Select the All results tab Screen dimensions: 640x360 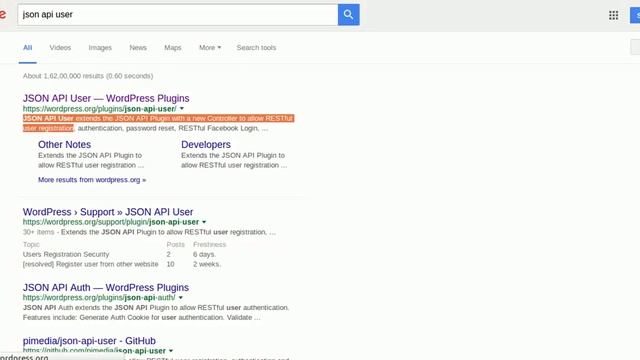[x=27, y=48]
